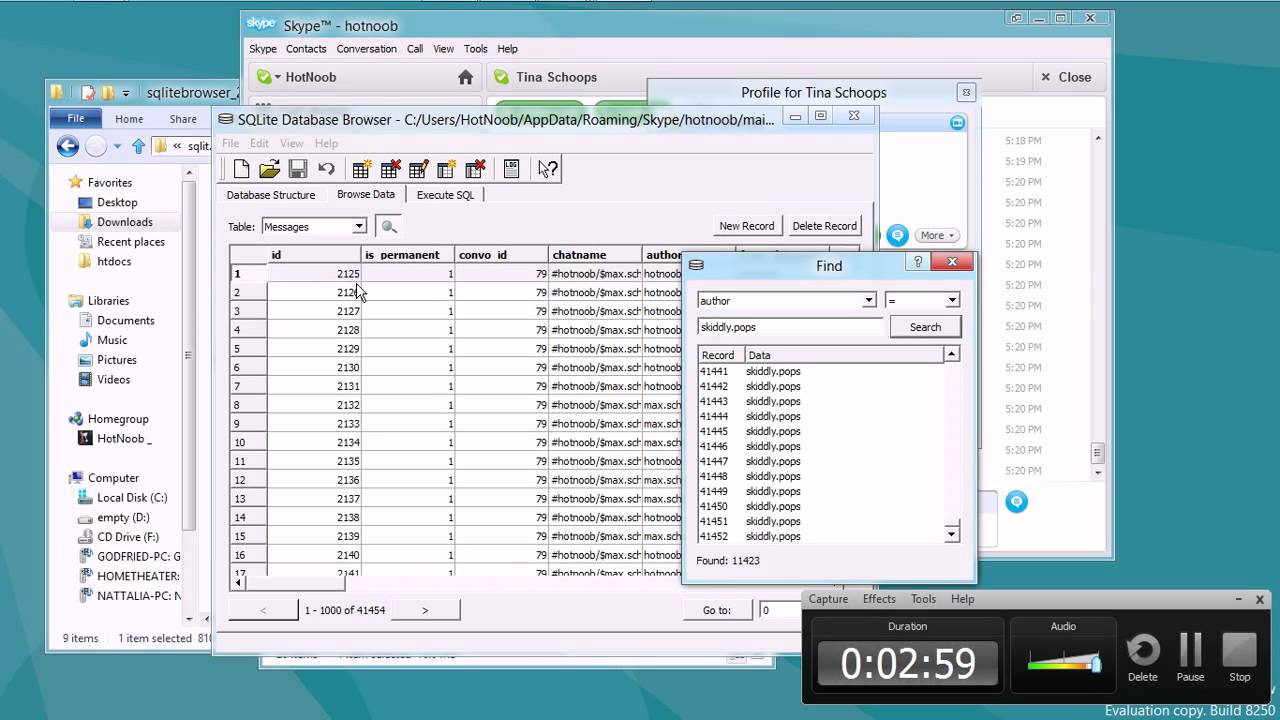Click the author column header
The width and height of the screenshot is (1280, 720).
[x=664, y=255]
